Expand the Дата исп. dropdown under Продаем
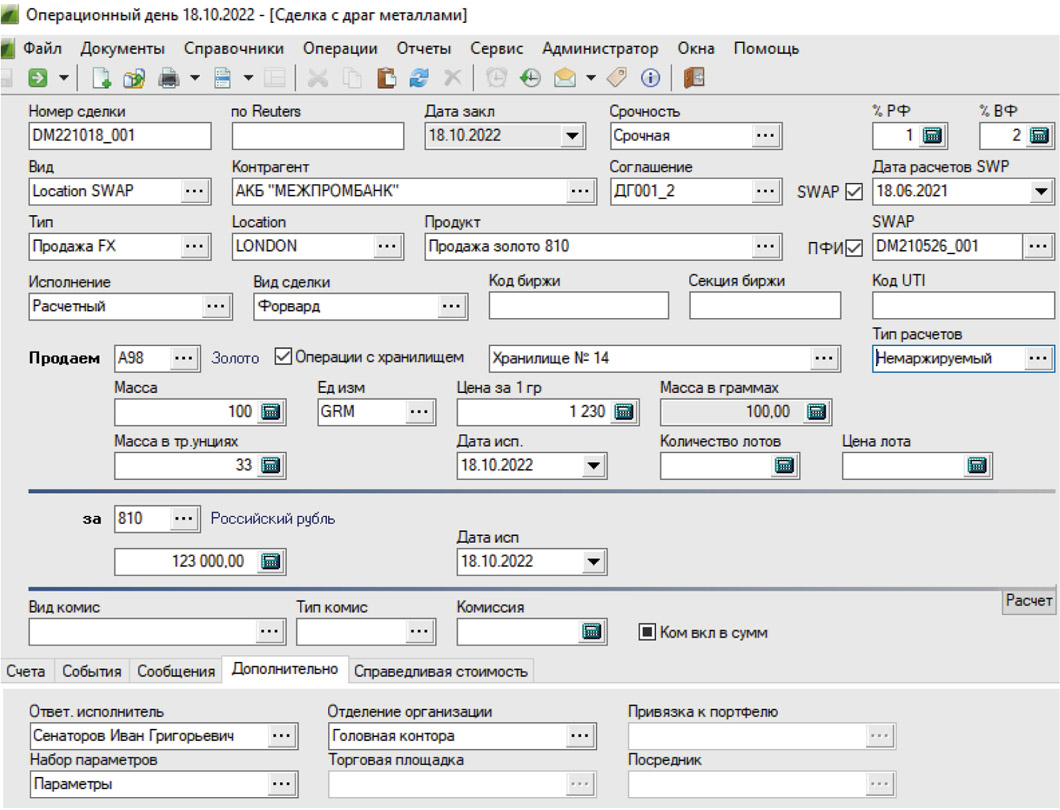This screenshot has height=810, width=1060. [x=594, y=466]
